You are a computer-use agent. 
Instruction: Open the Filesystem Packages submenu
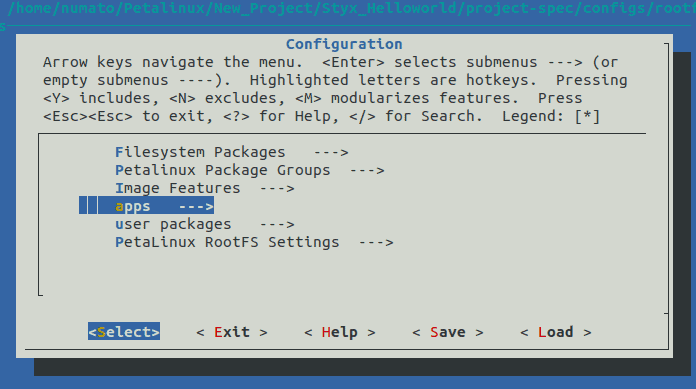231,152
